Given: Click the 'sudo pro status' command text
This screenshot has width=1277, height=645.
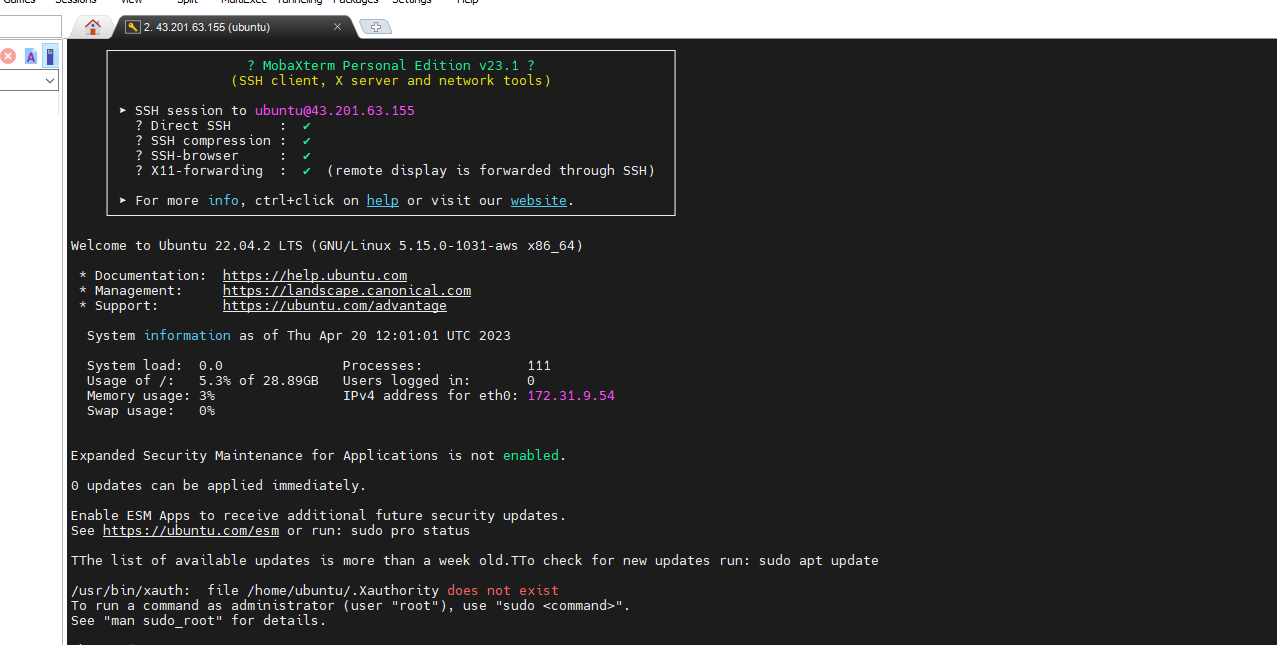Looking at the screenshot, I should pos(411,530).
